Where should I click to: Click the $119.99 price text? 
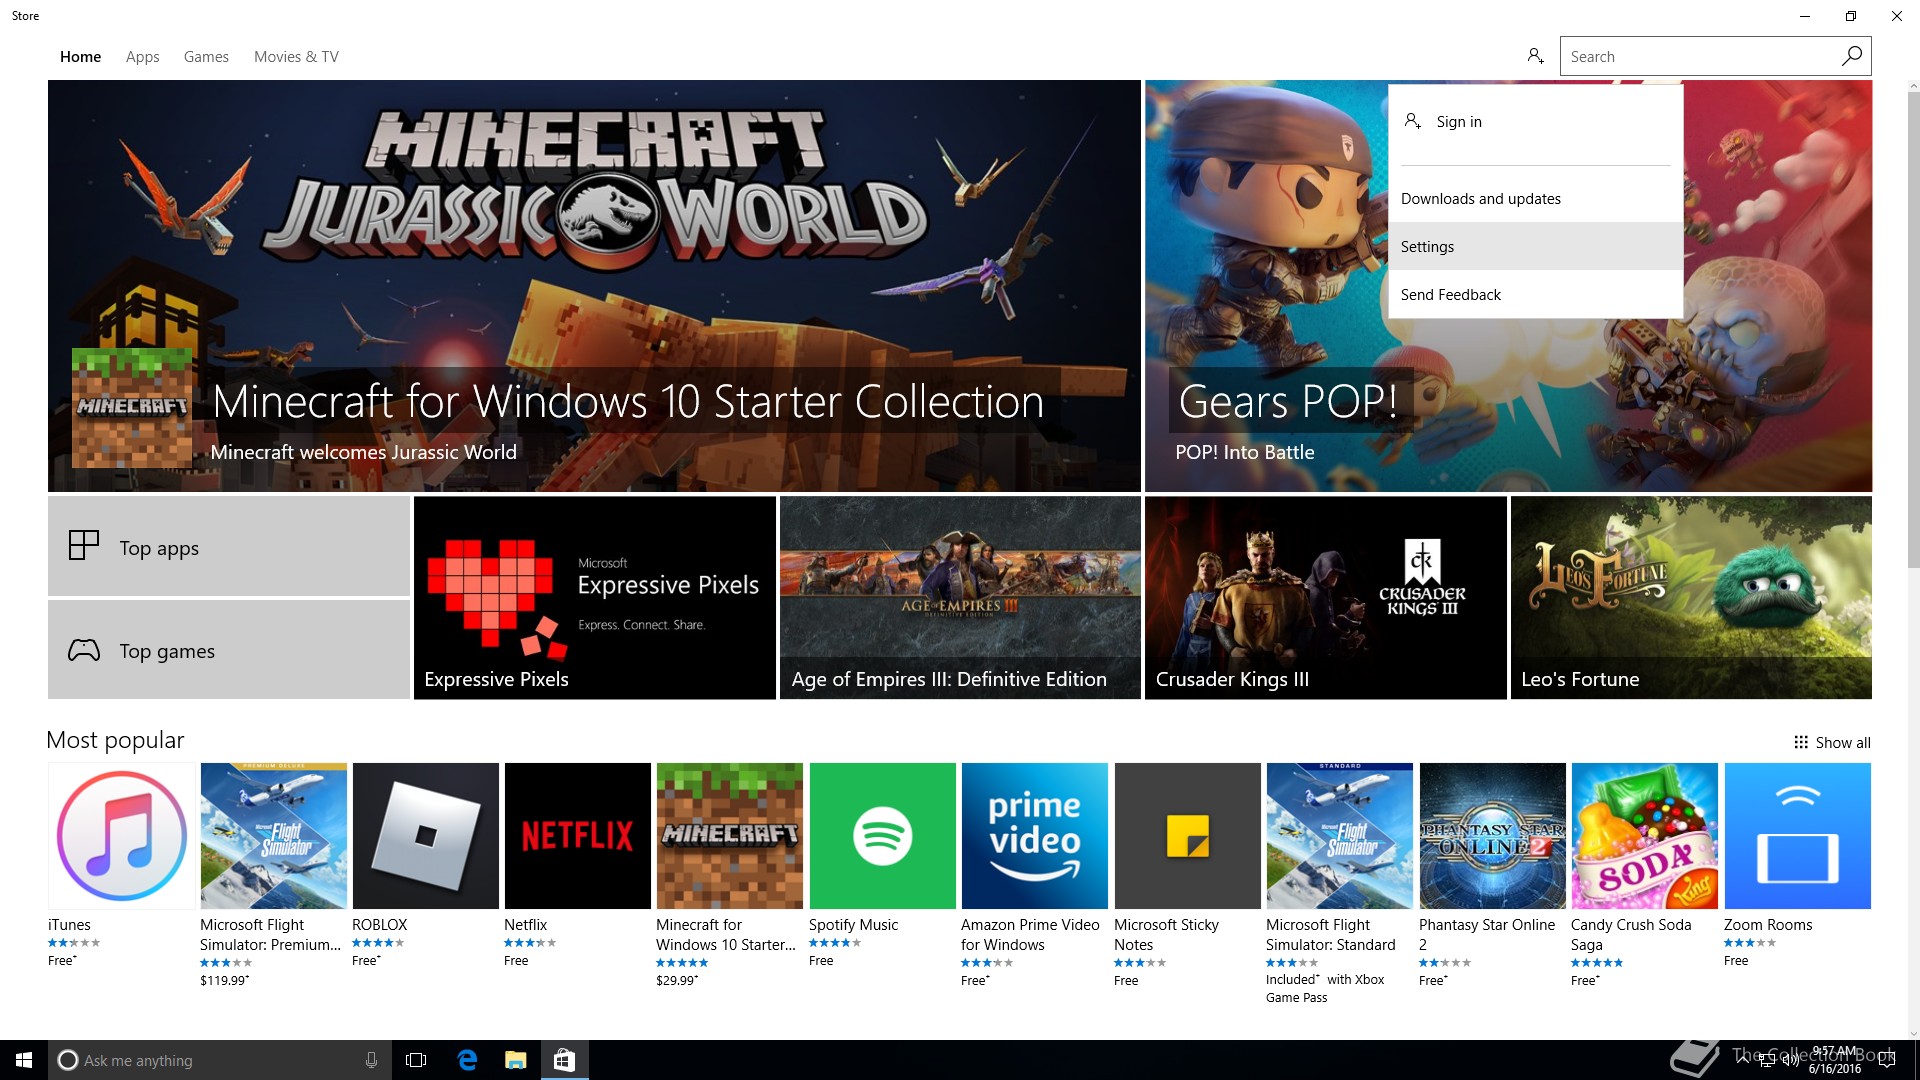[224, 981]
